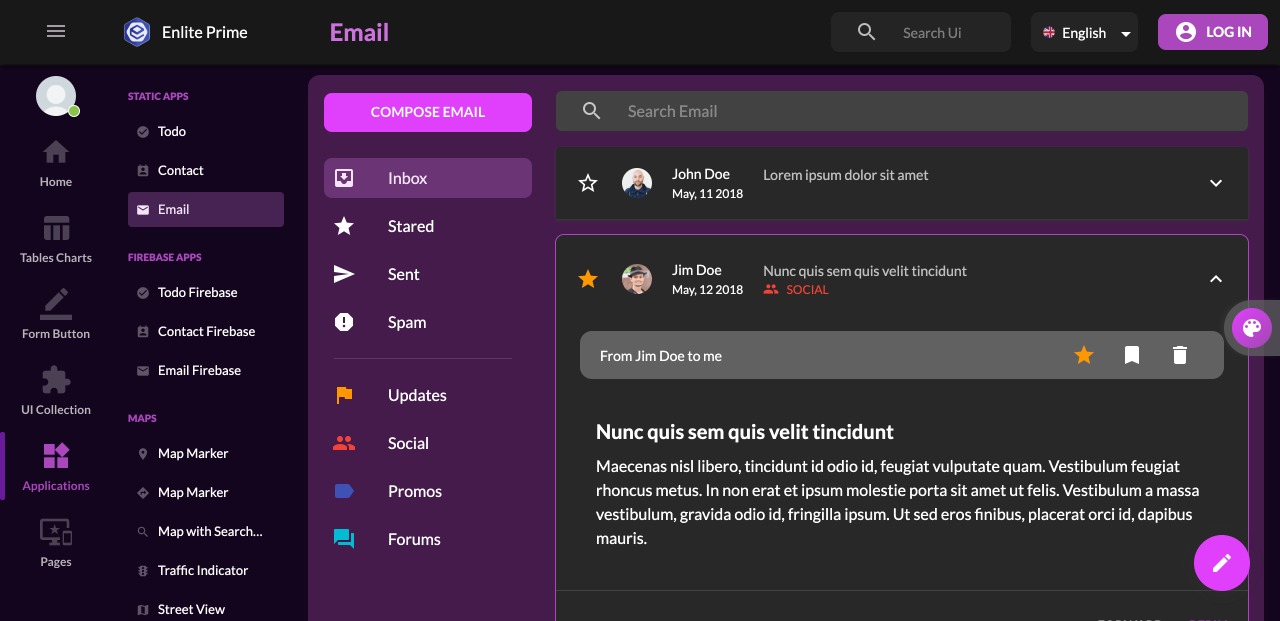Open Todo under Static Apps
Screen dimensions: 1280x621
pyautogui.click(x=206, y=131)
